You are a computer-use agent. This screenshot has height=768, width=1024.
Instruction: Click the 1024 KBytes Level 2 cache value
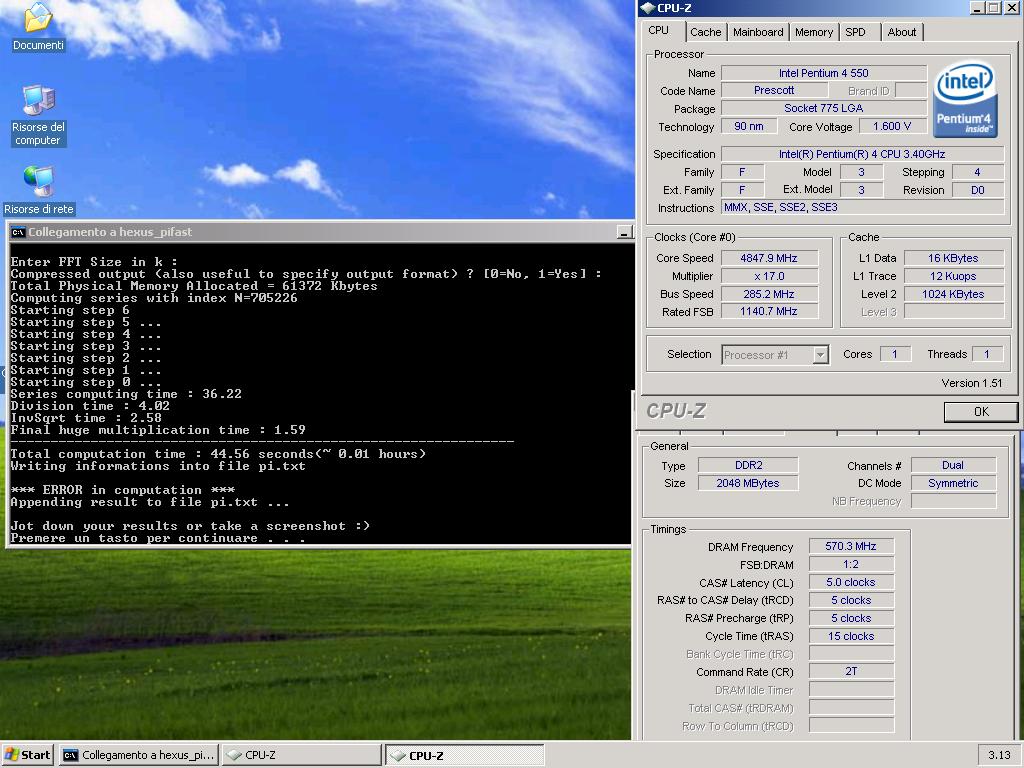(953, 294)
